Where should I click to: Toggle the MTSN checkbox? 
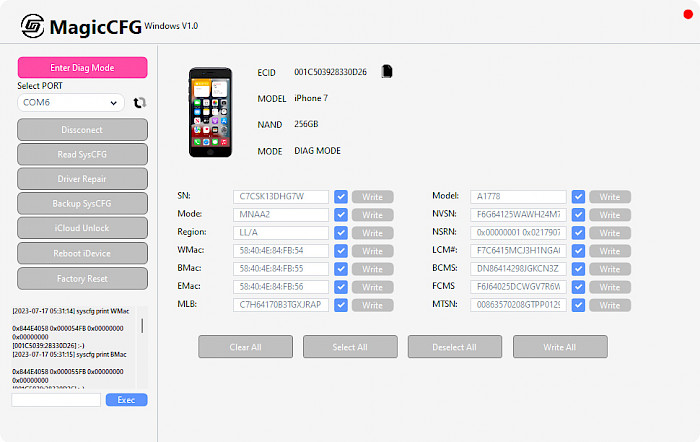click(578, 305)
